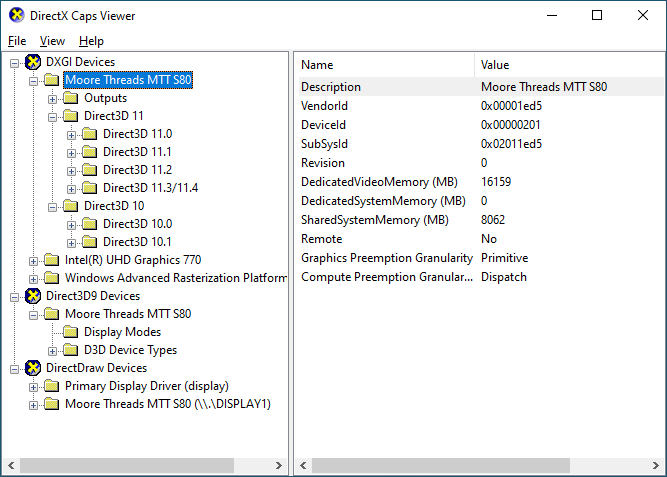Click the details pane scroll right arrow
Screen dimensions: 667x477
656,465
